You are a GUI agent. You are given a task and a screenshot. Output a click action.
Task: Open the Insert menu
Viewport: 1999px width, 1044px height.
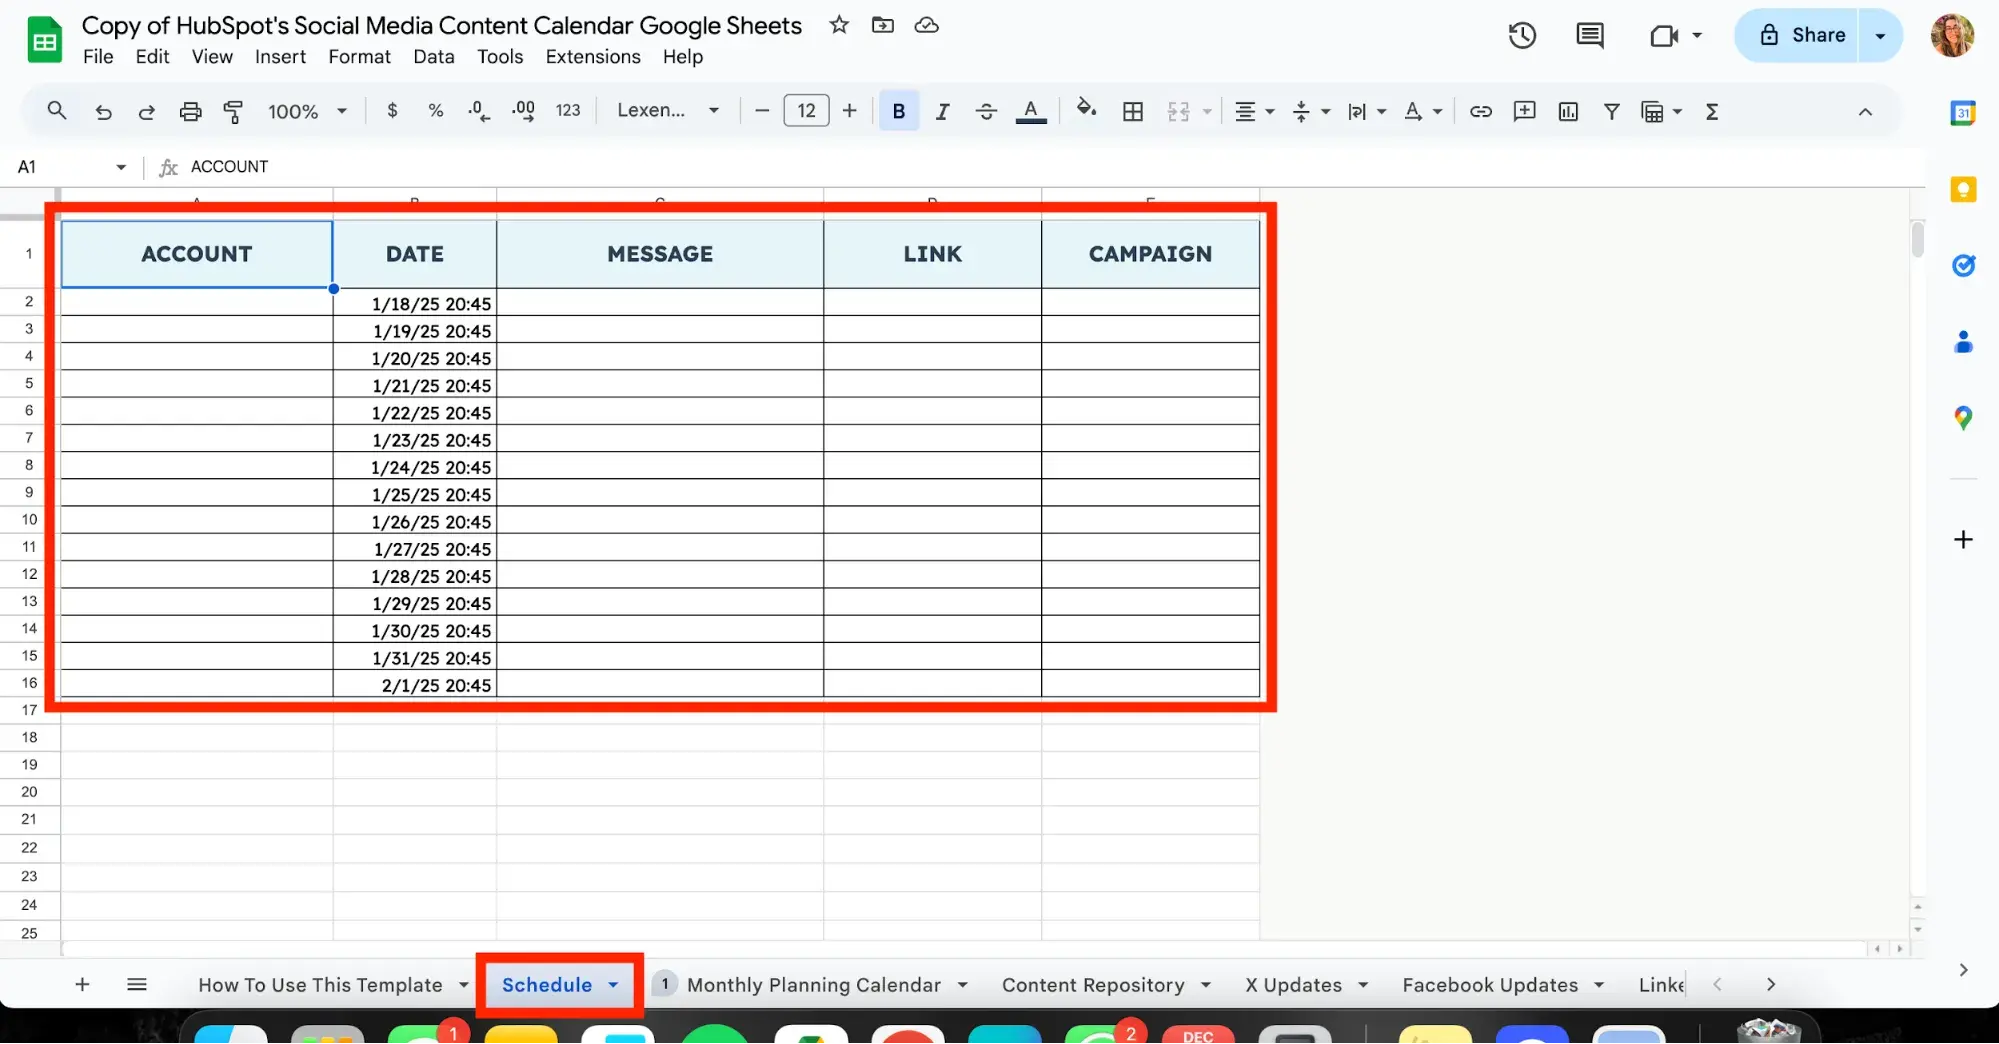point(280,57)
